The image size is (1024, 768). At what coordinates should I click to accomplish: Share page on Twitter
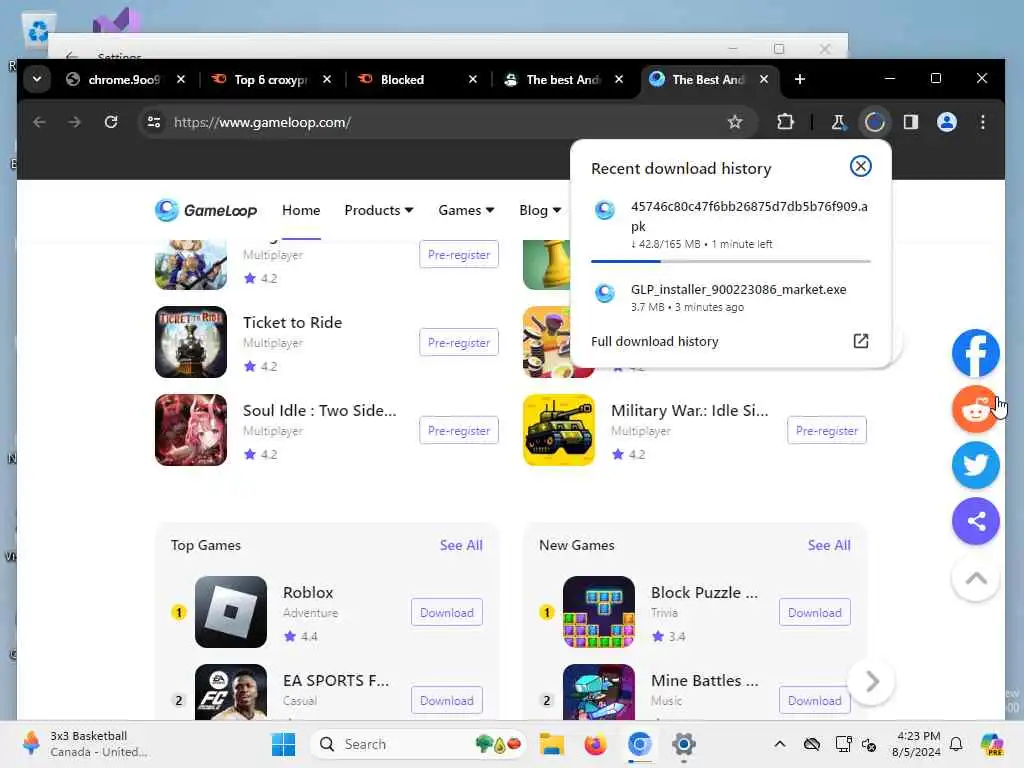[x=976, y=466]
